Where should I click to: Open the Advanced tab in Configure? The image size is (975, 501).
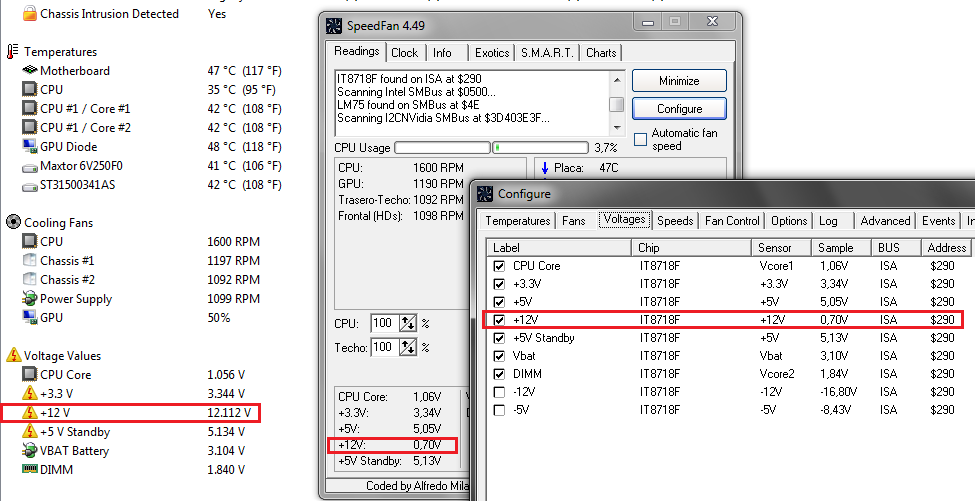coord(885,221)
